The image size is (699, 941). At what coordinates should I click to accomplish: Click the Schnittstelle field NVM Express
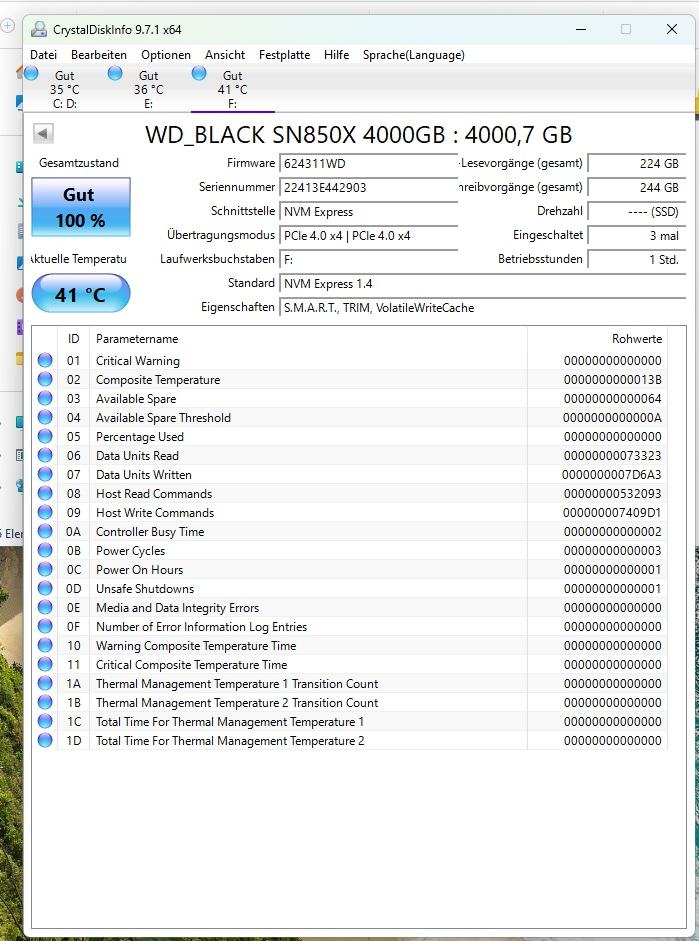point(368,211)
